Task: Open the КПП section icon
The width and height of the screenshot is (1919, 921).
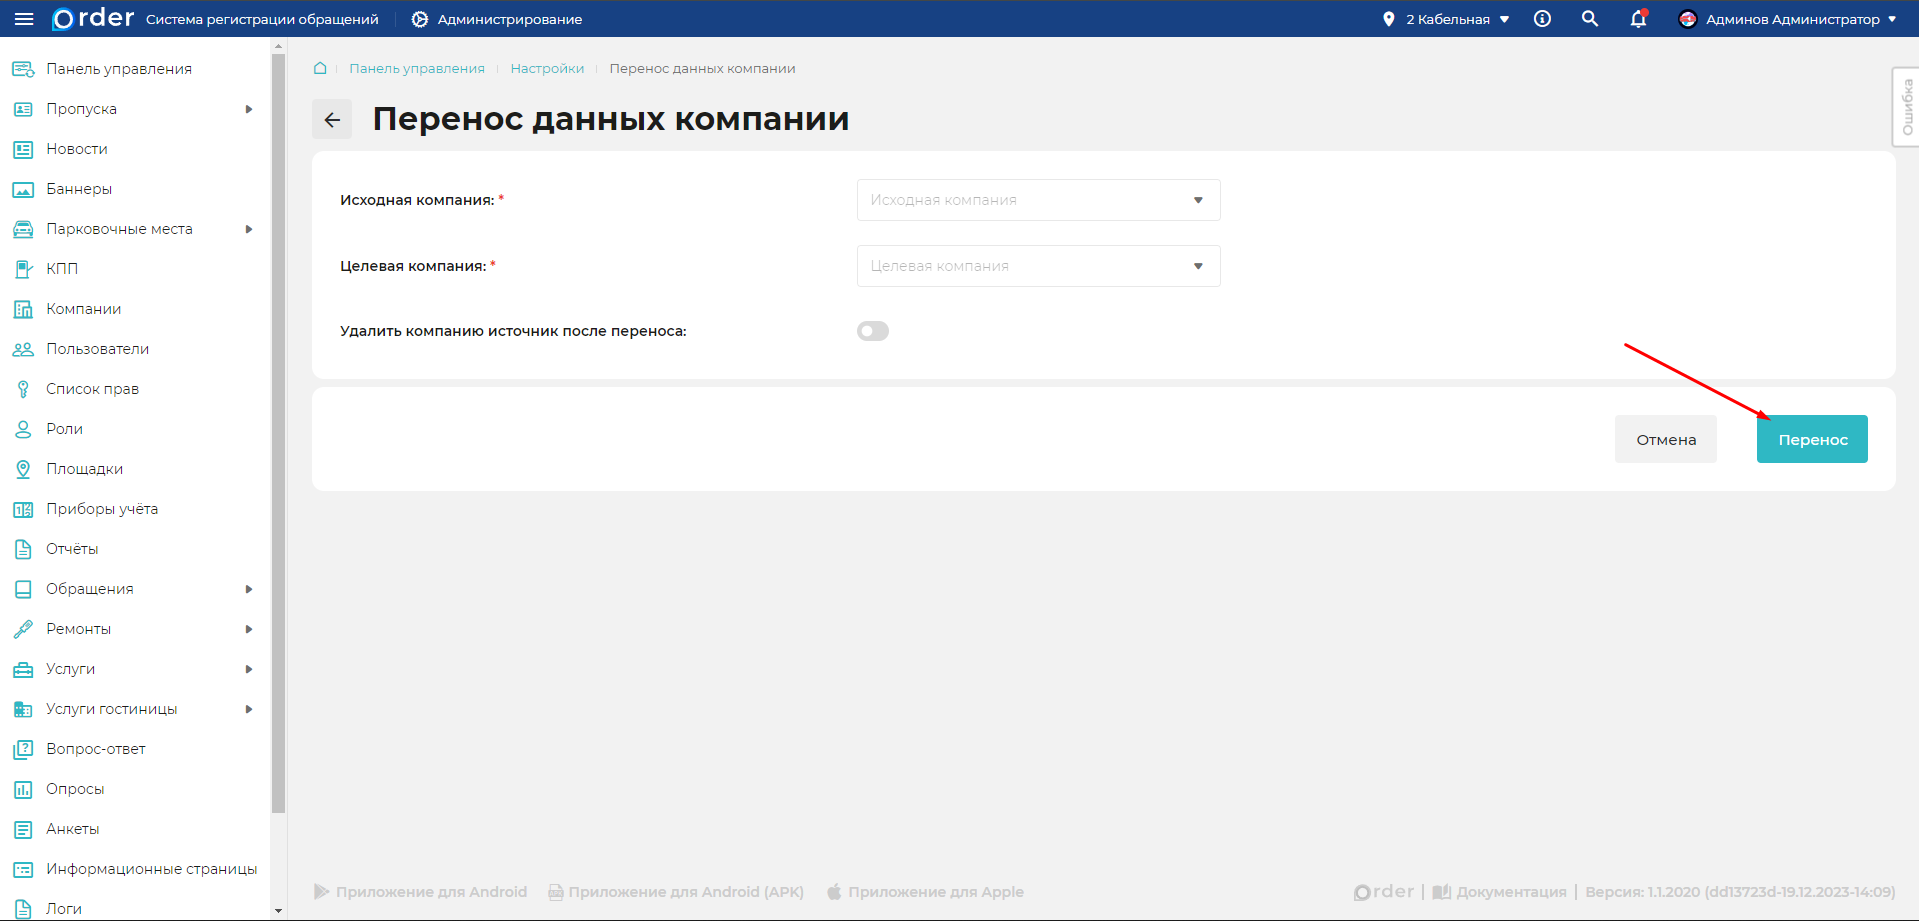Action: pyautogui.click(x=23, y=268)
